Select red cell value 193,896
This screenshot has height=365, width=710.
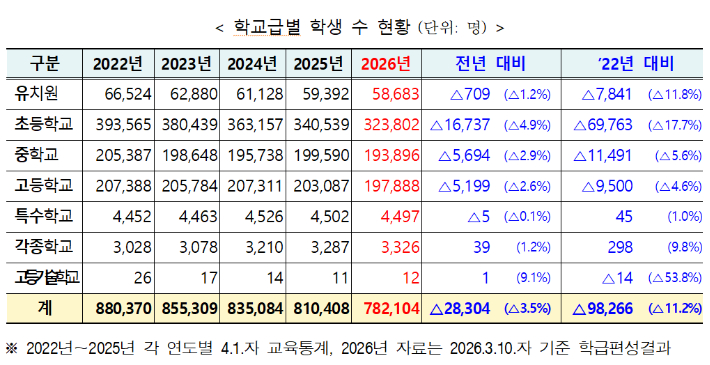point(392,156)
